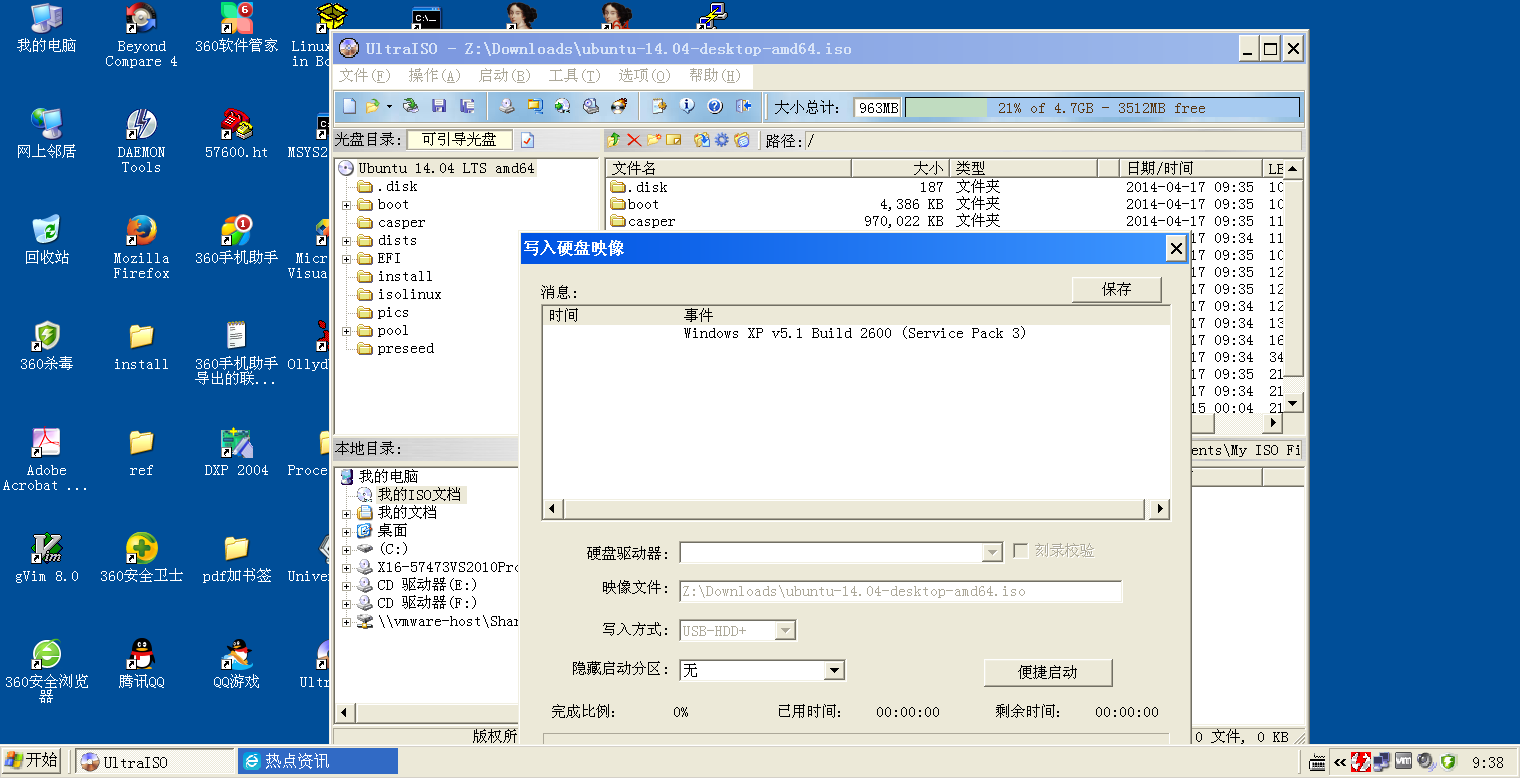Click the blue gear icon in file panel

(x=721, y=140)
